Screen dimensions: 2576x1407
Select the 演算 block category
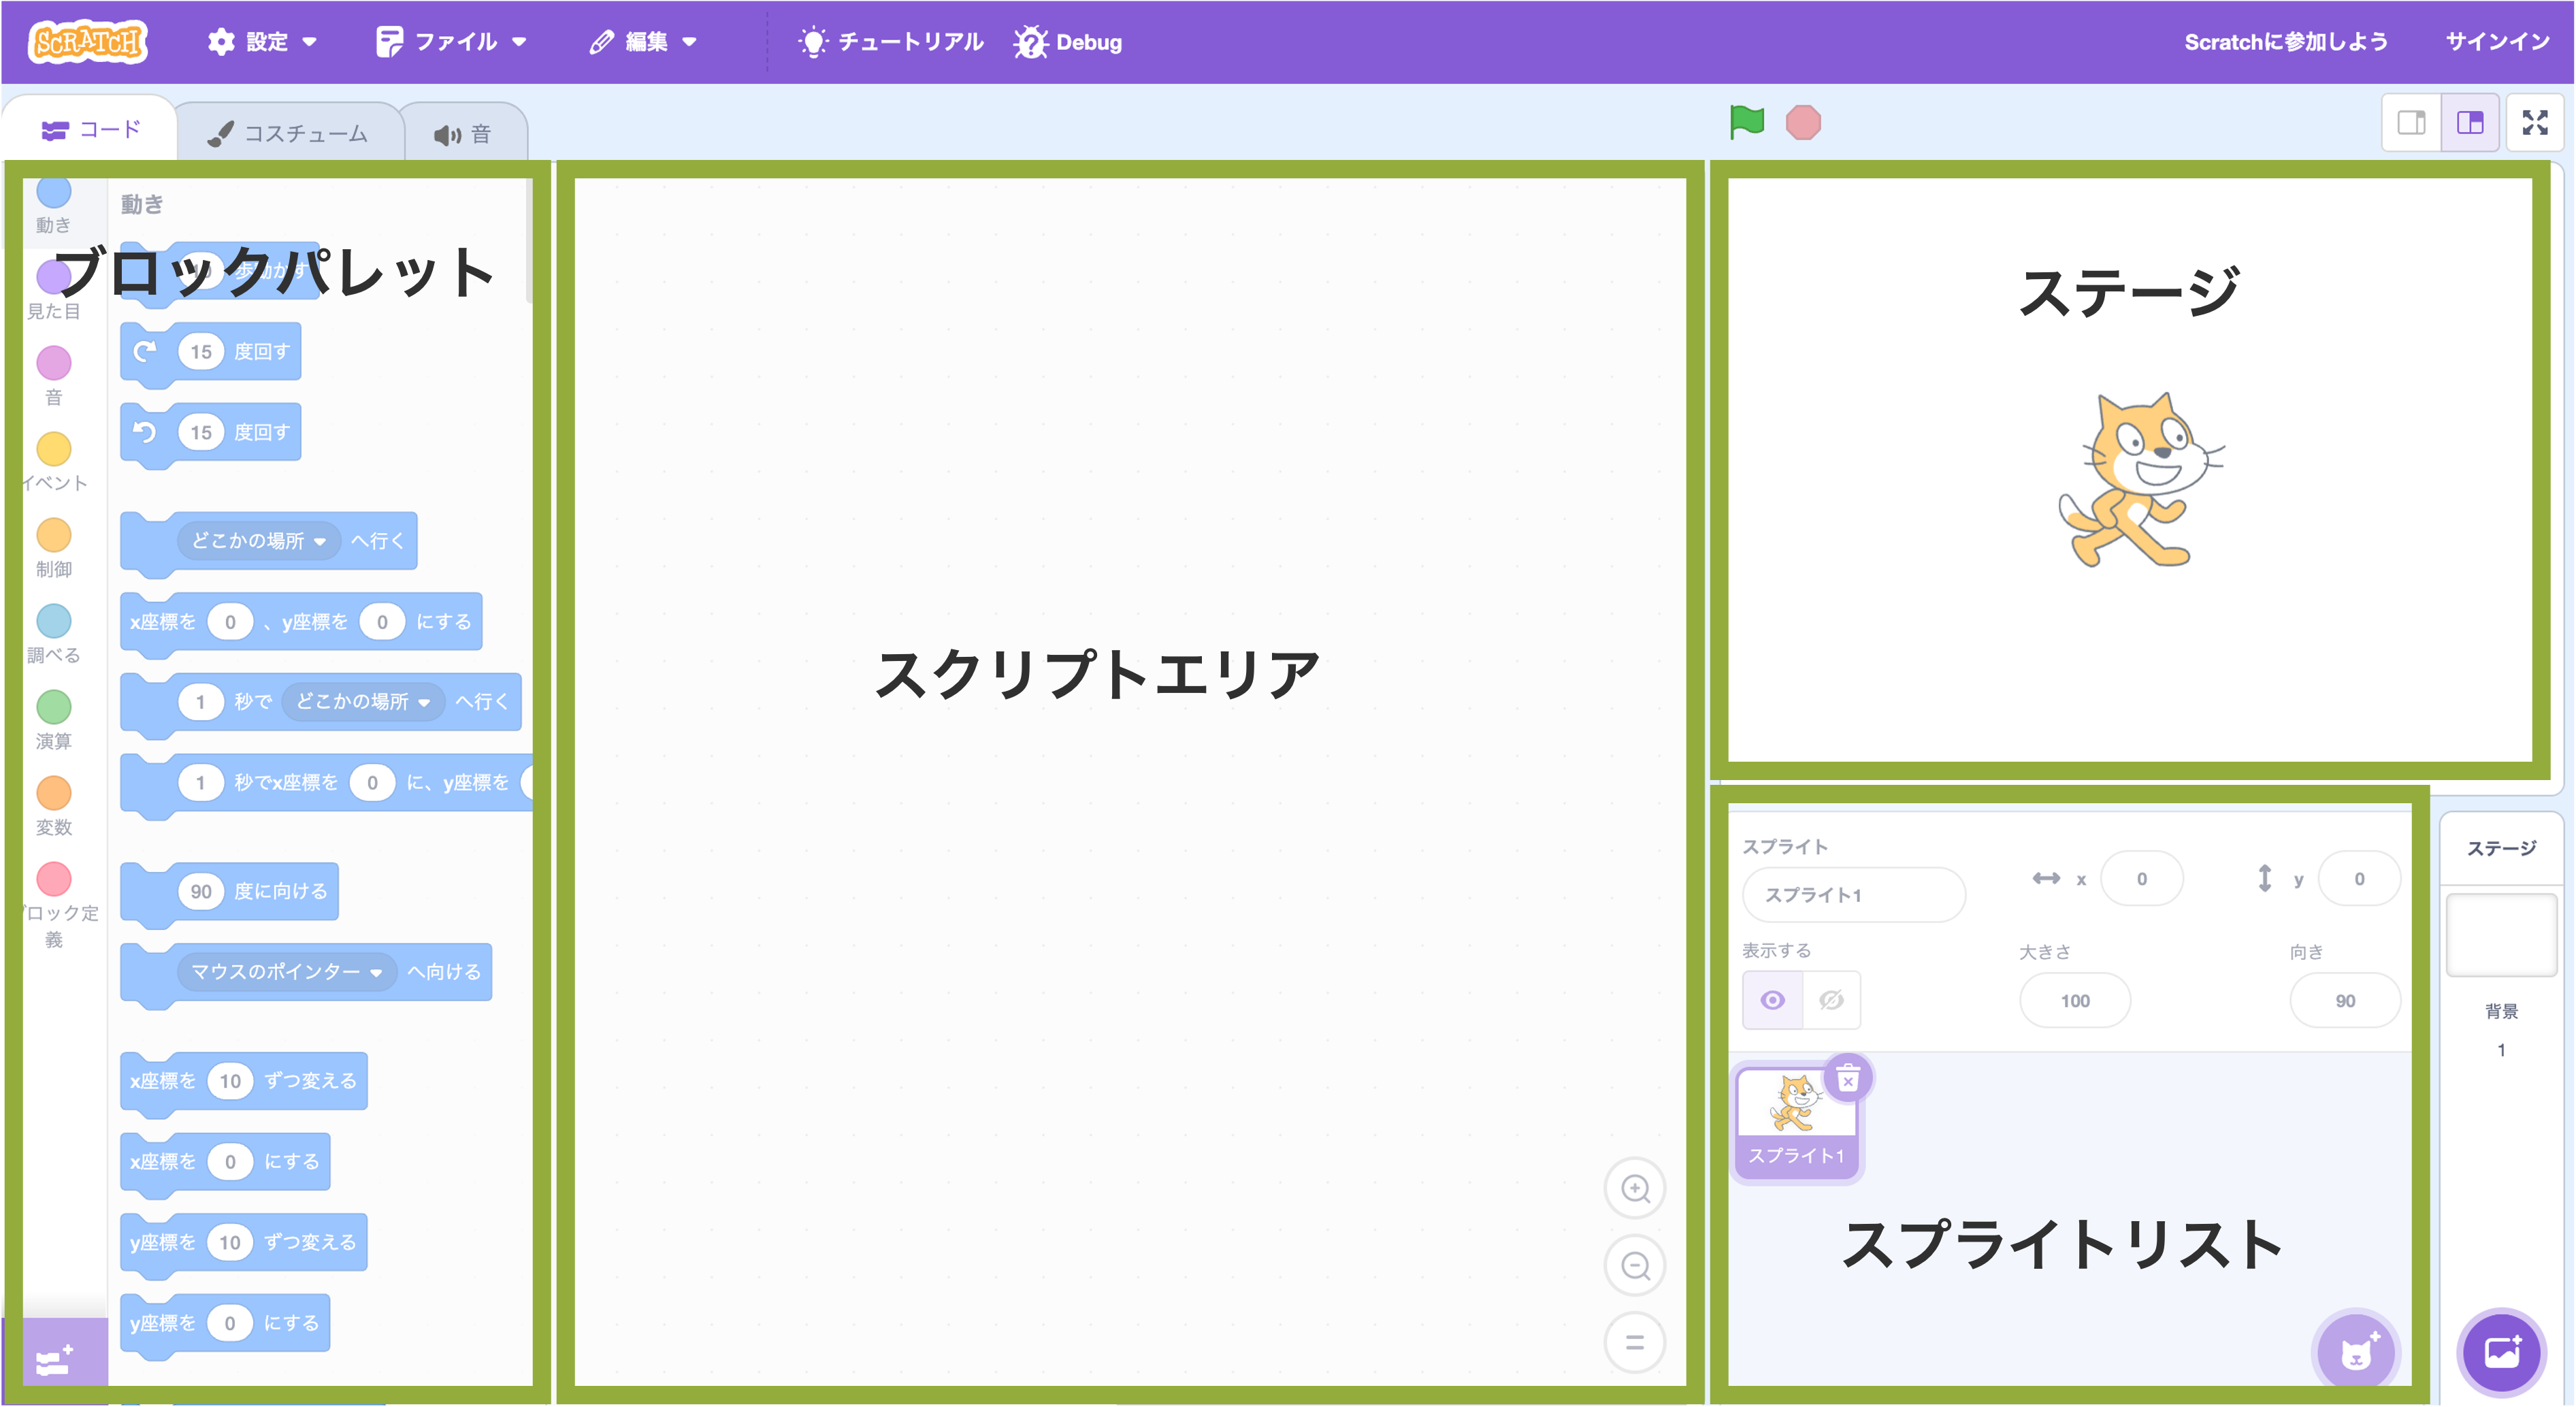[54, 720]
